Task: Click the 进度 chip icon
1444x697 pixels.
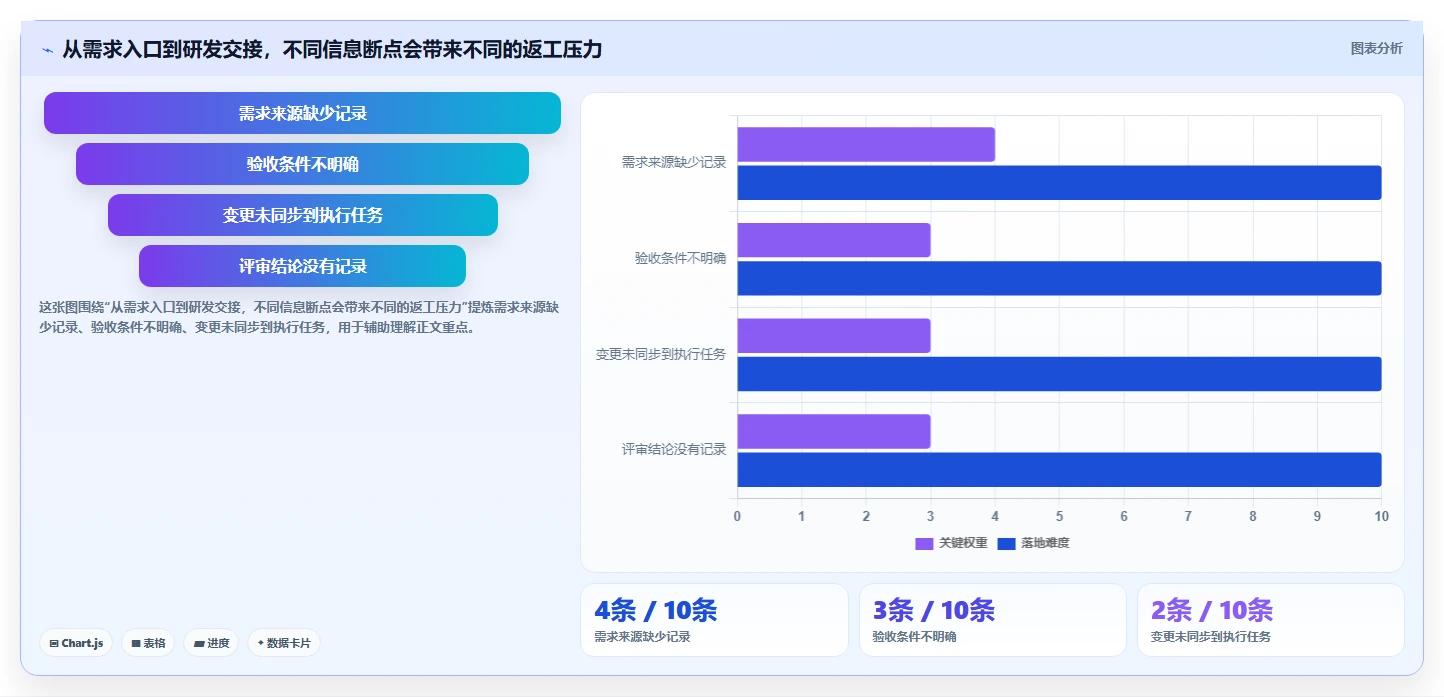Action: pyautogui.click(x=199, y=644)
